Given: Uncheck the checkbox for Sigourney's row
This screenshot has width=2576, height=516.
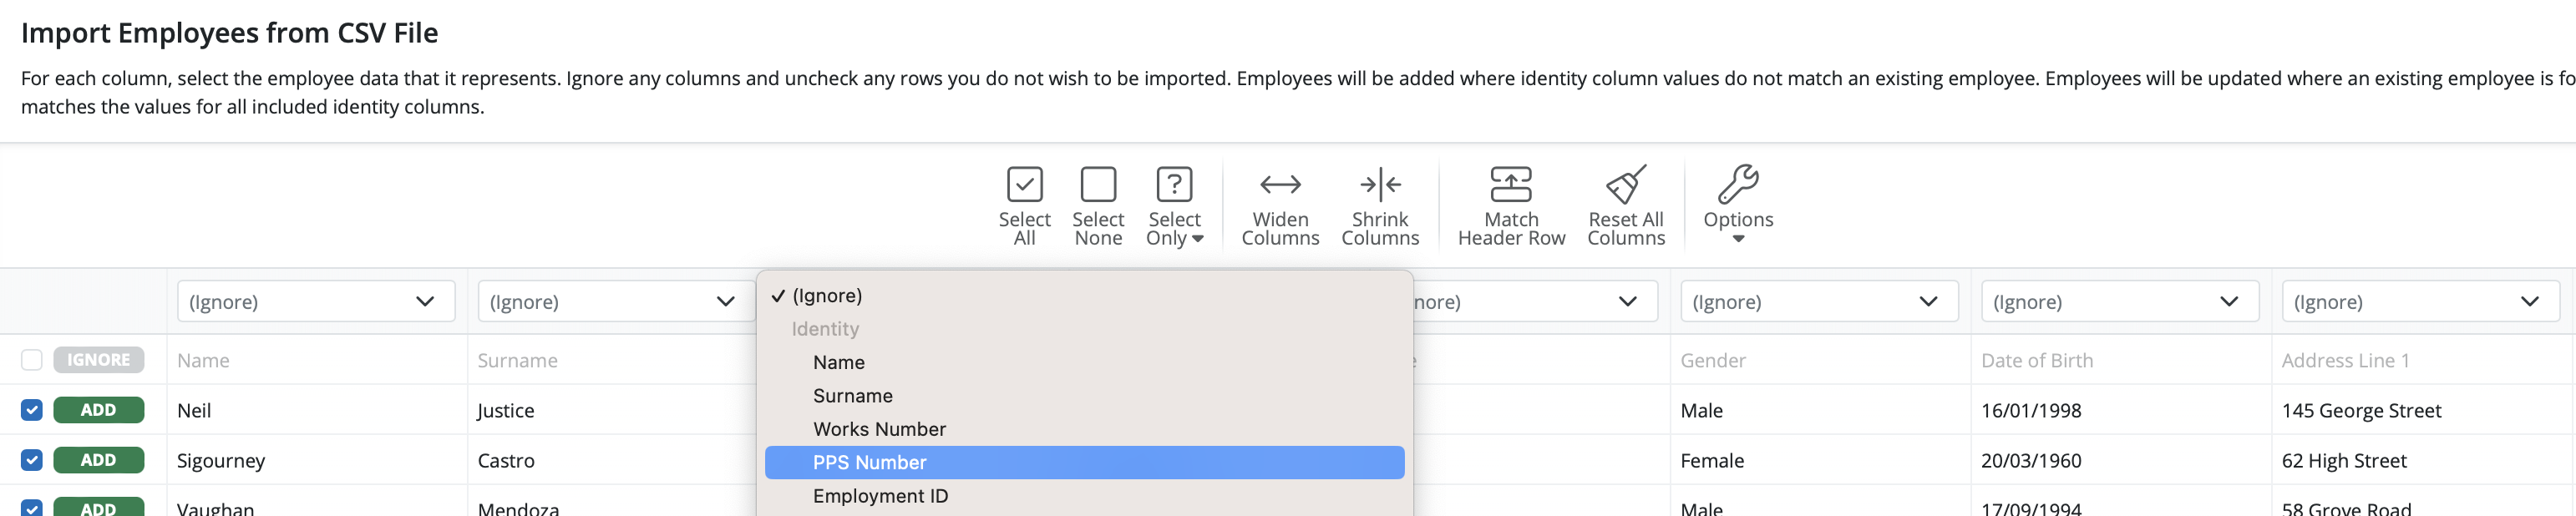Looking at the screenshot, I should pos(32,460).
